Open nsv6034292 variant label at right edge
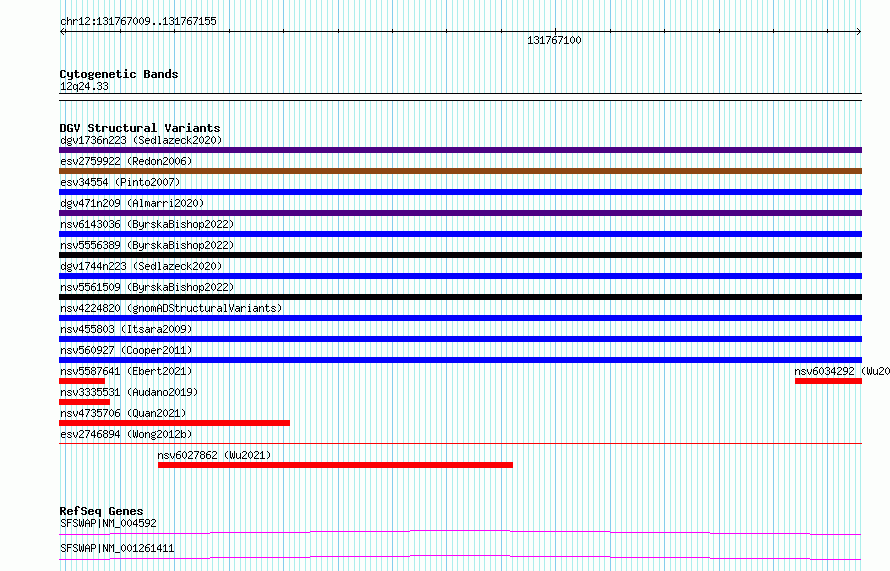Image resolution: width=890 pixels, height=571 pixels. (x=842, y=371)
